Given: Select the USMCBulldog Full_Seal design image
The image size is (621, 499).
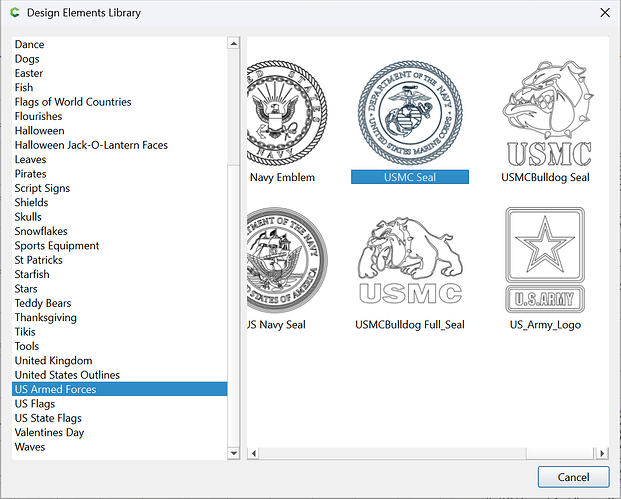Looking at the screenshot, I should (410, 261).
